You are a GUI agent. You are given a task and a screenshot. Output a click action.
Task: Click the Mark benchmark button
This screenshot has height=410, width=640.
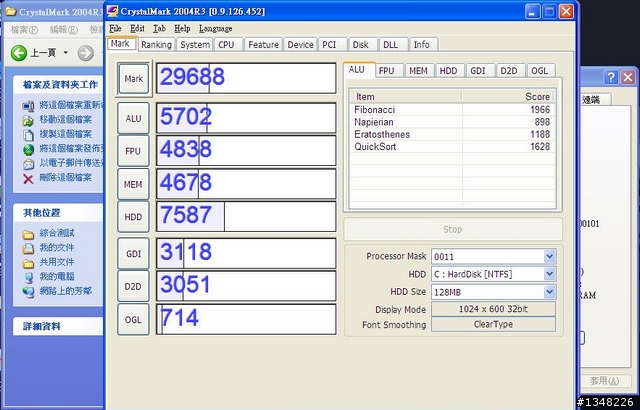pos(134,78)
